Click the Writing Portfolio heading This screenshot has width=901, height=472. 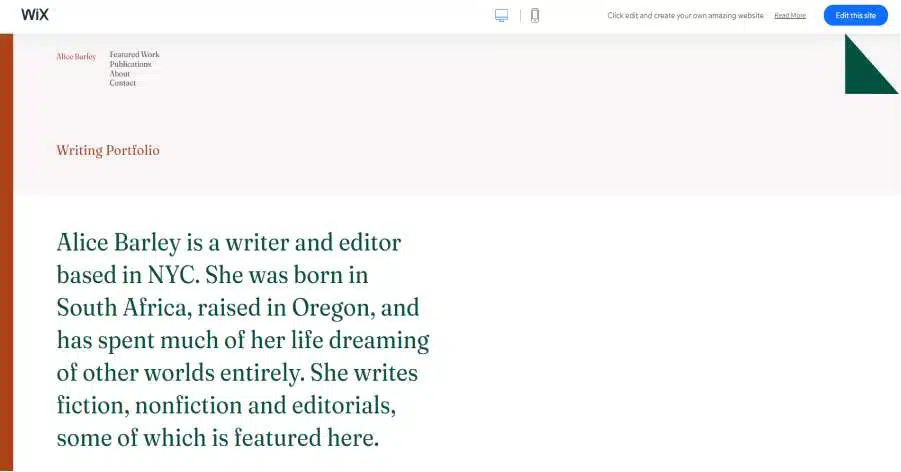(x=108, y=151)
